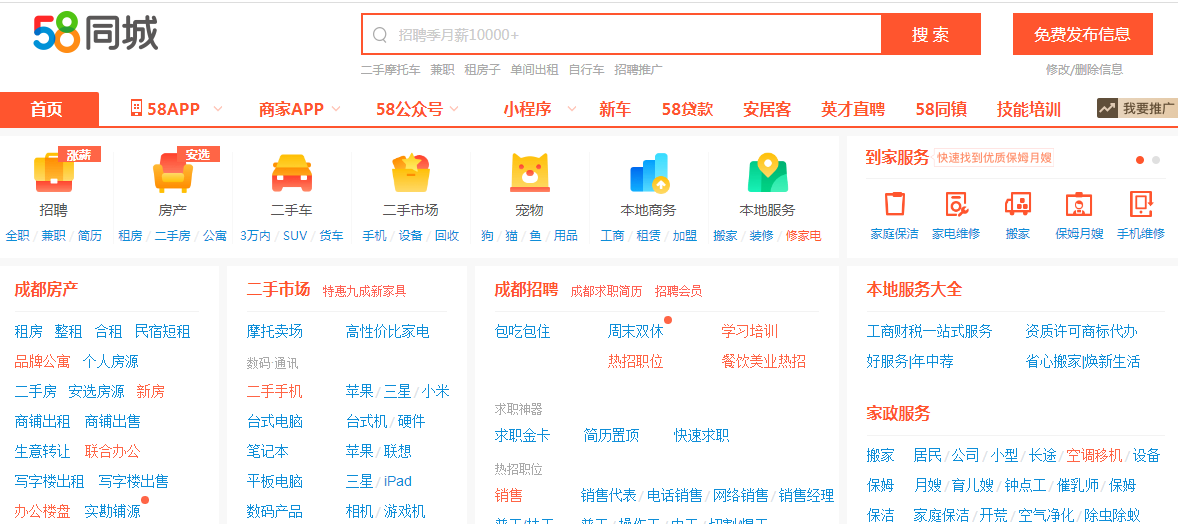Click the 兼职 link under 招聘
The width and height of the screenshot is (1178, 524).
click(53, 235)
